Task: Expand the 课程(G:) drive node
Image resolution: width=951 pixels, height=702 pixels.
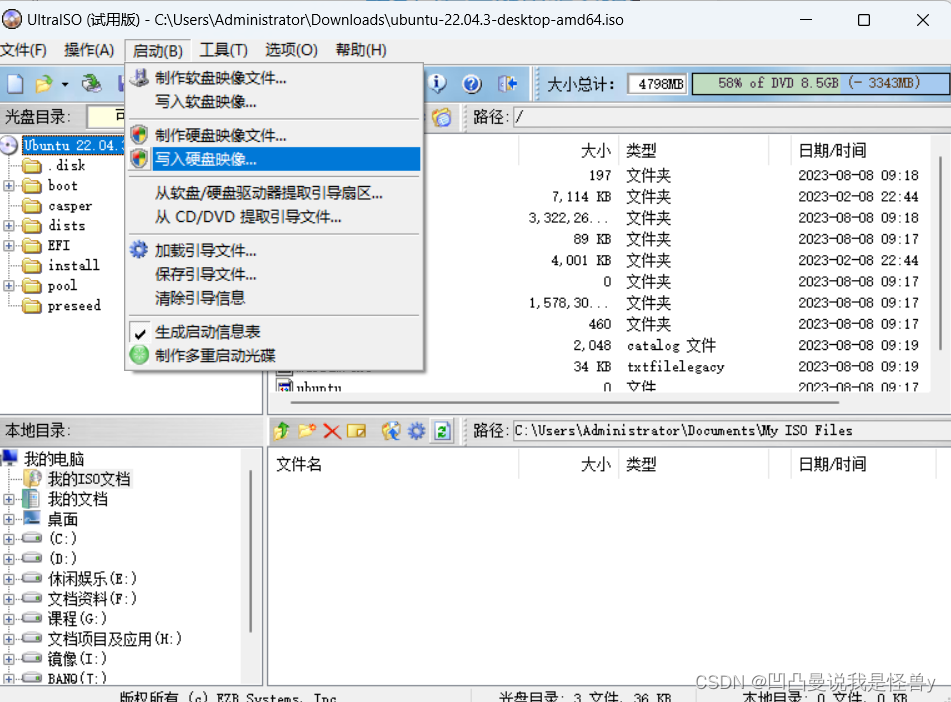Action: click(8, 619)
